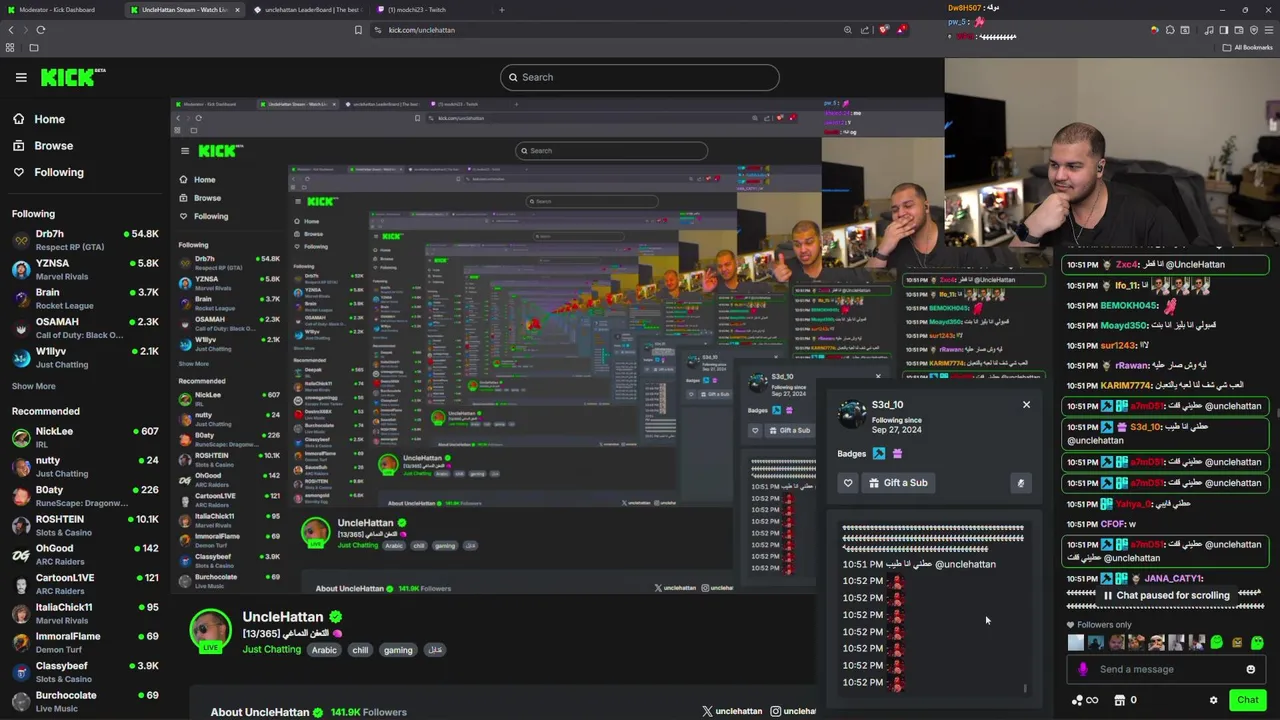Focus the Kick search field
Image resolution: width=1280 pixels, height=720 pixels.
(x=640, y=77)
